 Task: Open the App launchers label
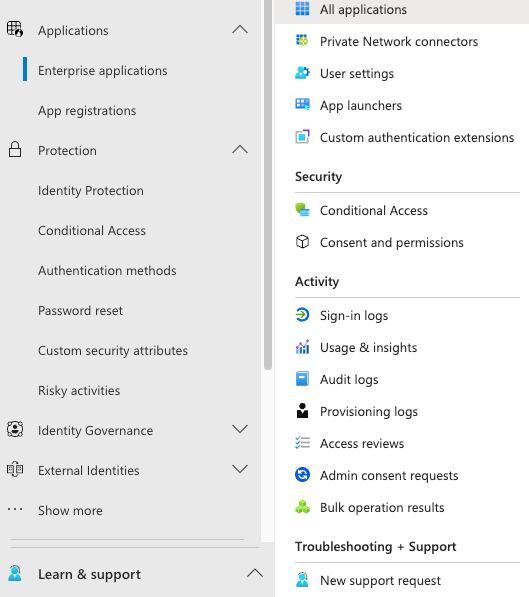click(x=361, y=105)
